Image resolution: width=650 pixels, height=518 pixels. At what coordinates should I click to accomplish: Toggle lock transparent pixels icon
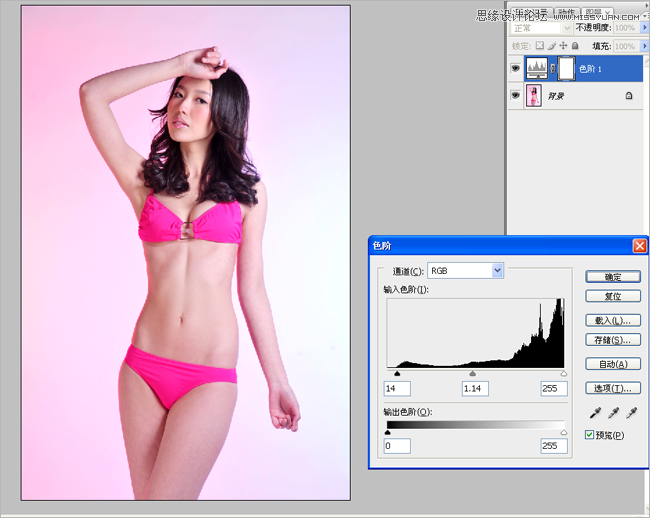click(539, 46)
